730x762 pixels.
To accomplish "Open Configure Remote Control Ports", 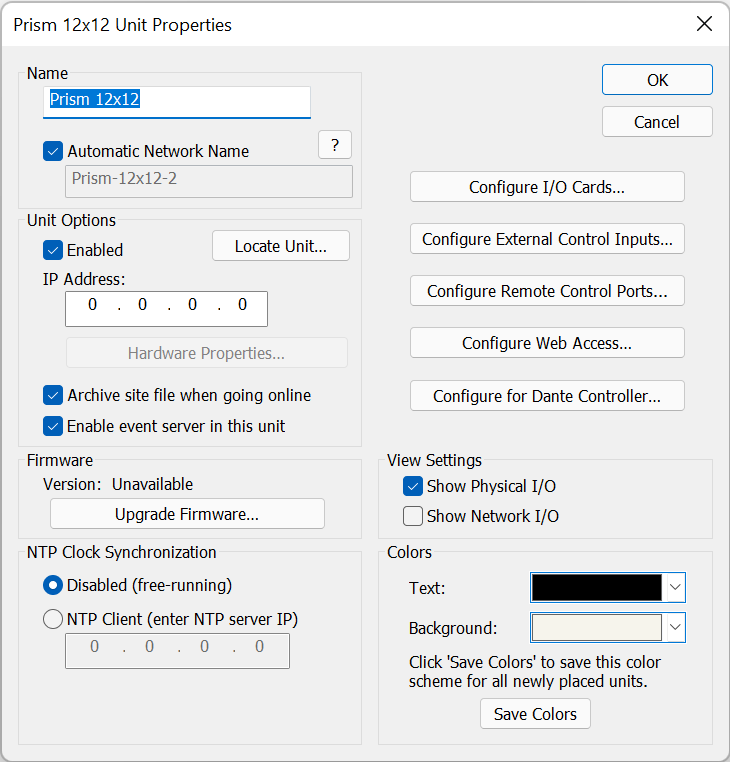I will 547,291.
